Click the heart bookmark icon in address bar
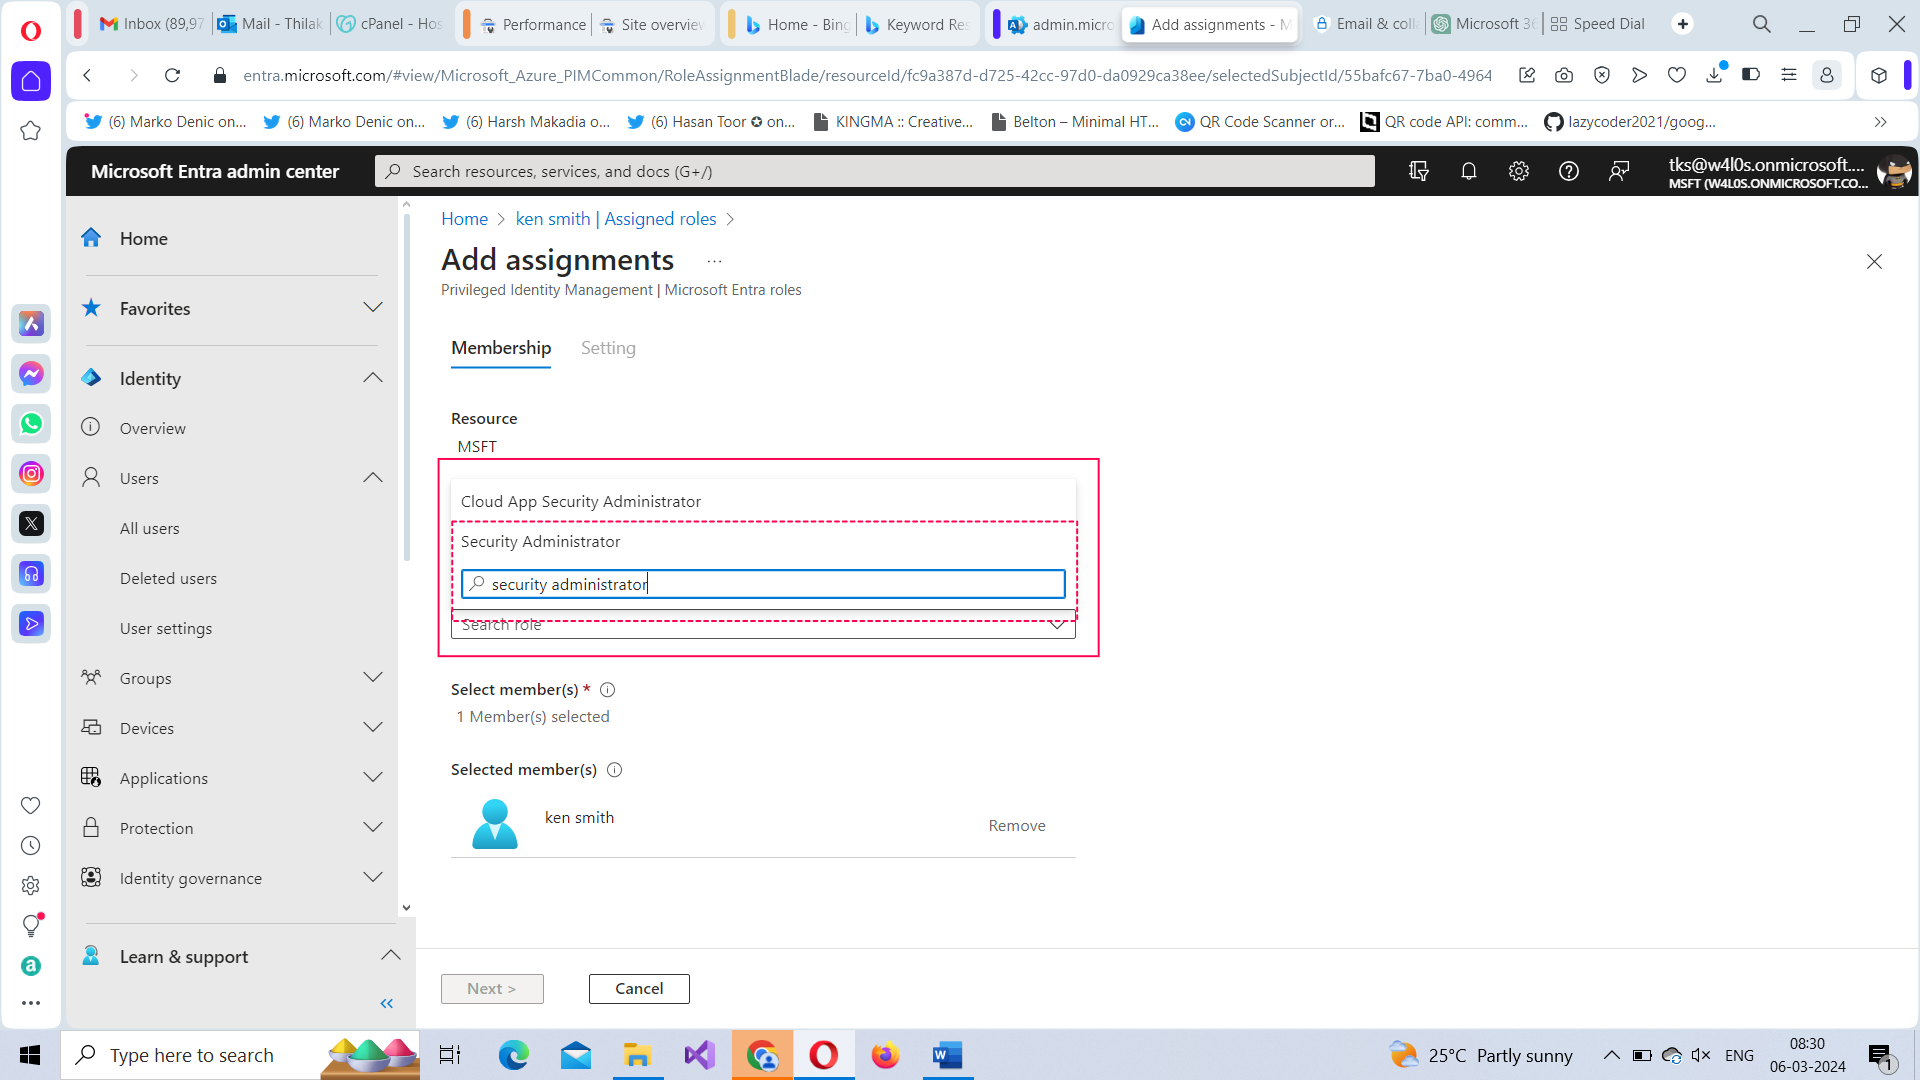This screenshot has width=1920, height=1080. click(1677, 75)
